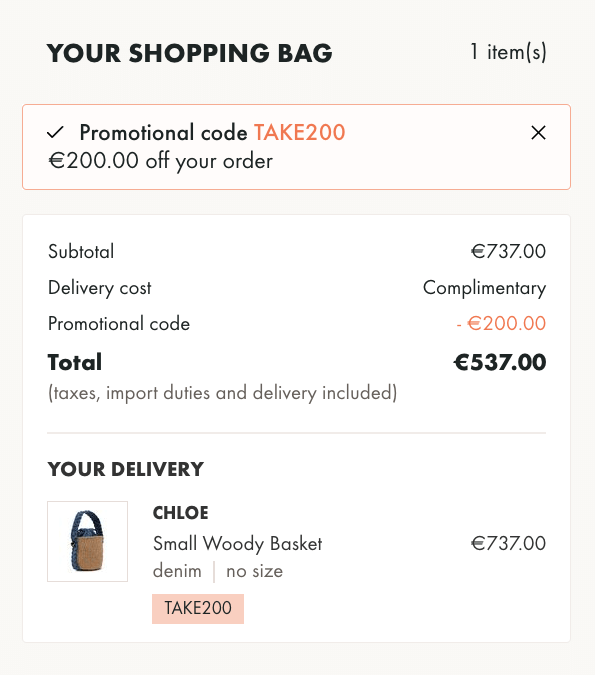Click the no size attribute
This screenshot has height=675, width=595.
(254, 571)
